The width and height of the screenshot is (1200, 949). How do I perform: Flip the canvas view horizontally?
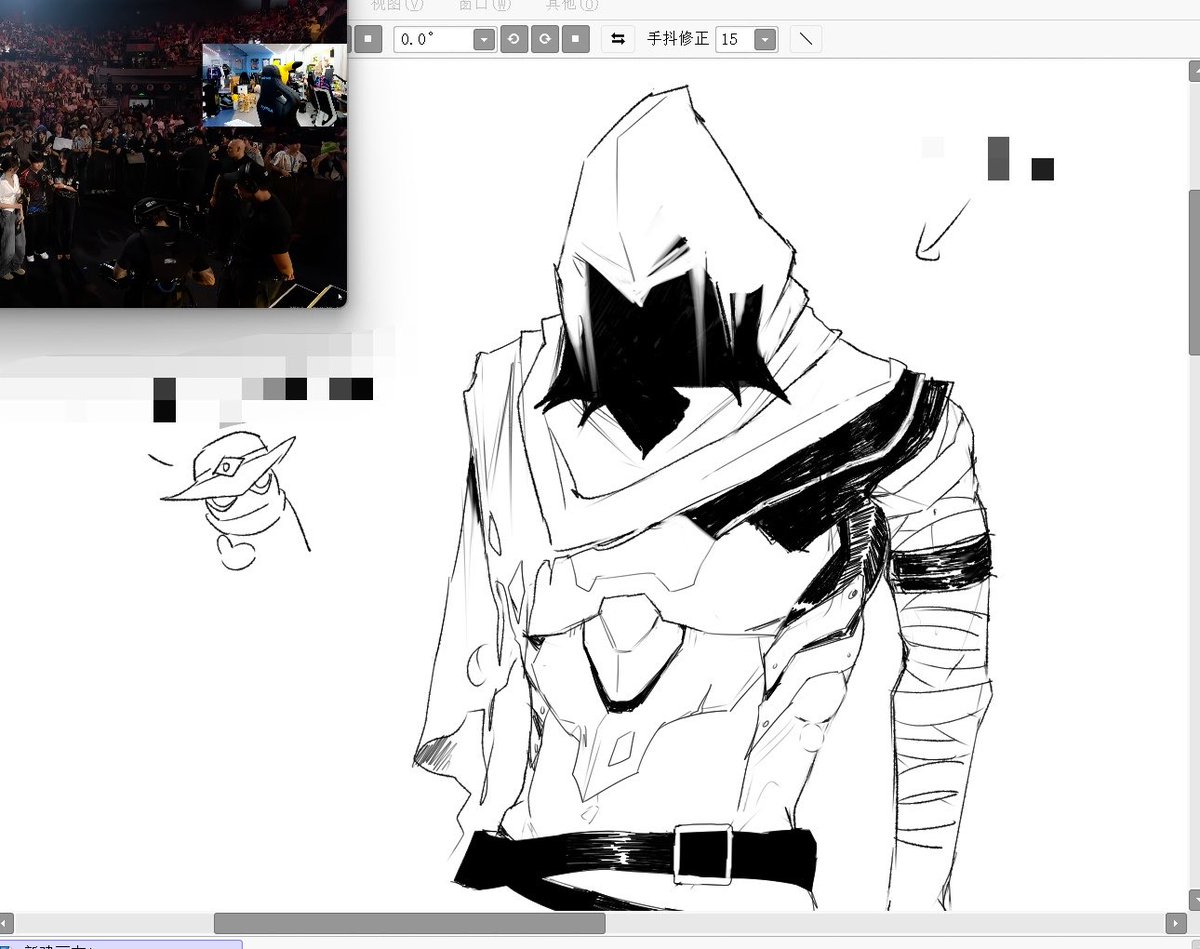(x=618, y=39)
